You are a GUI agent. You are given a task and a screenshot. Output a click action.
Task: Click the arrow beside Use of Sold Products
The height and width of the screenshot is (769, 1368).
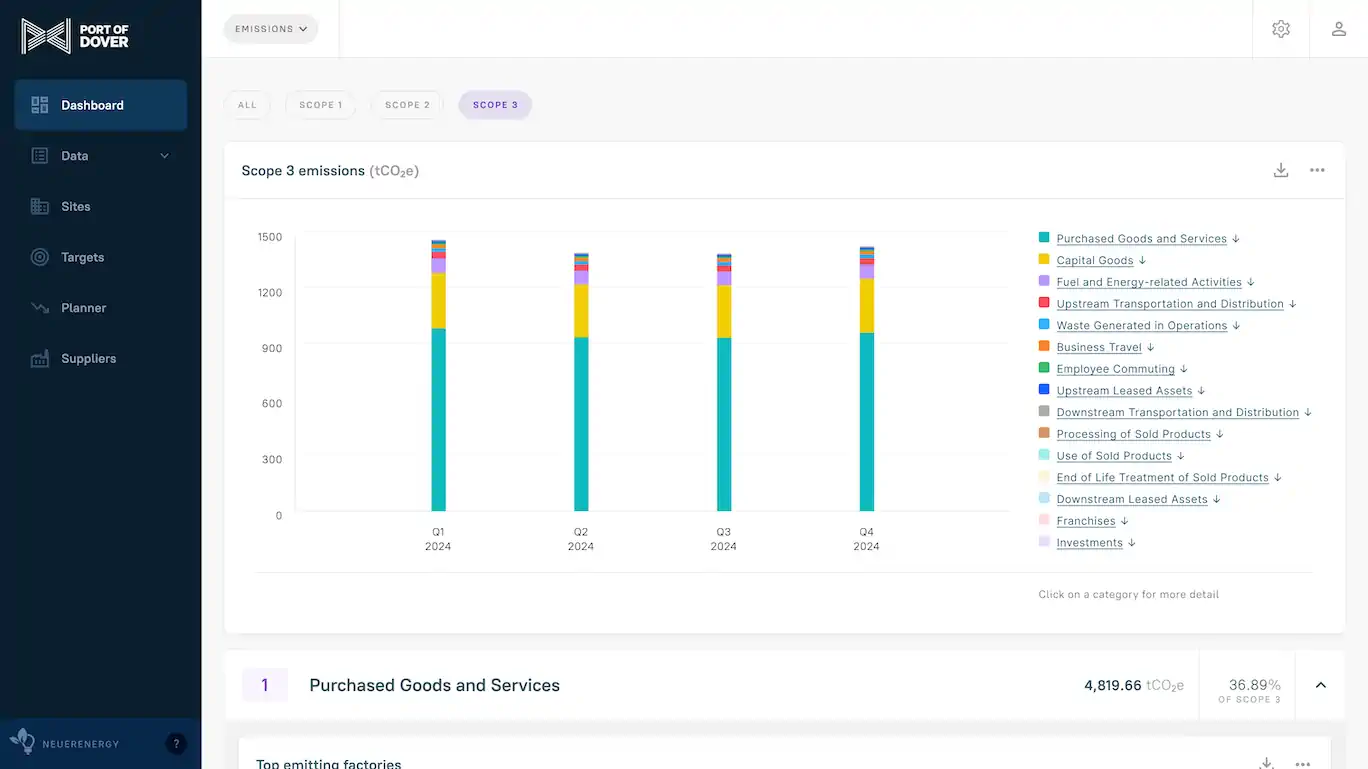(x=1181, y=456)
